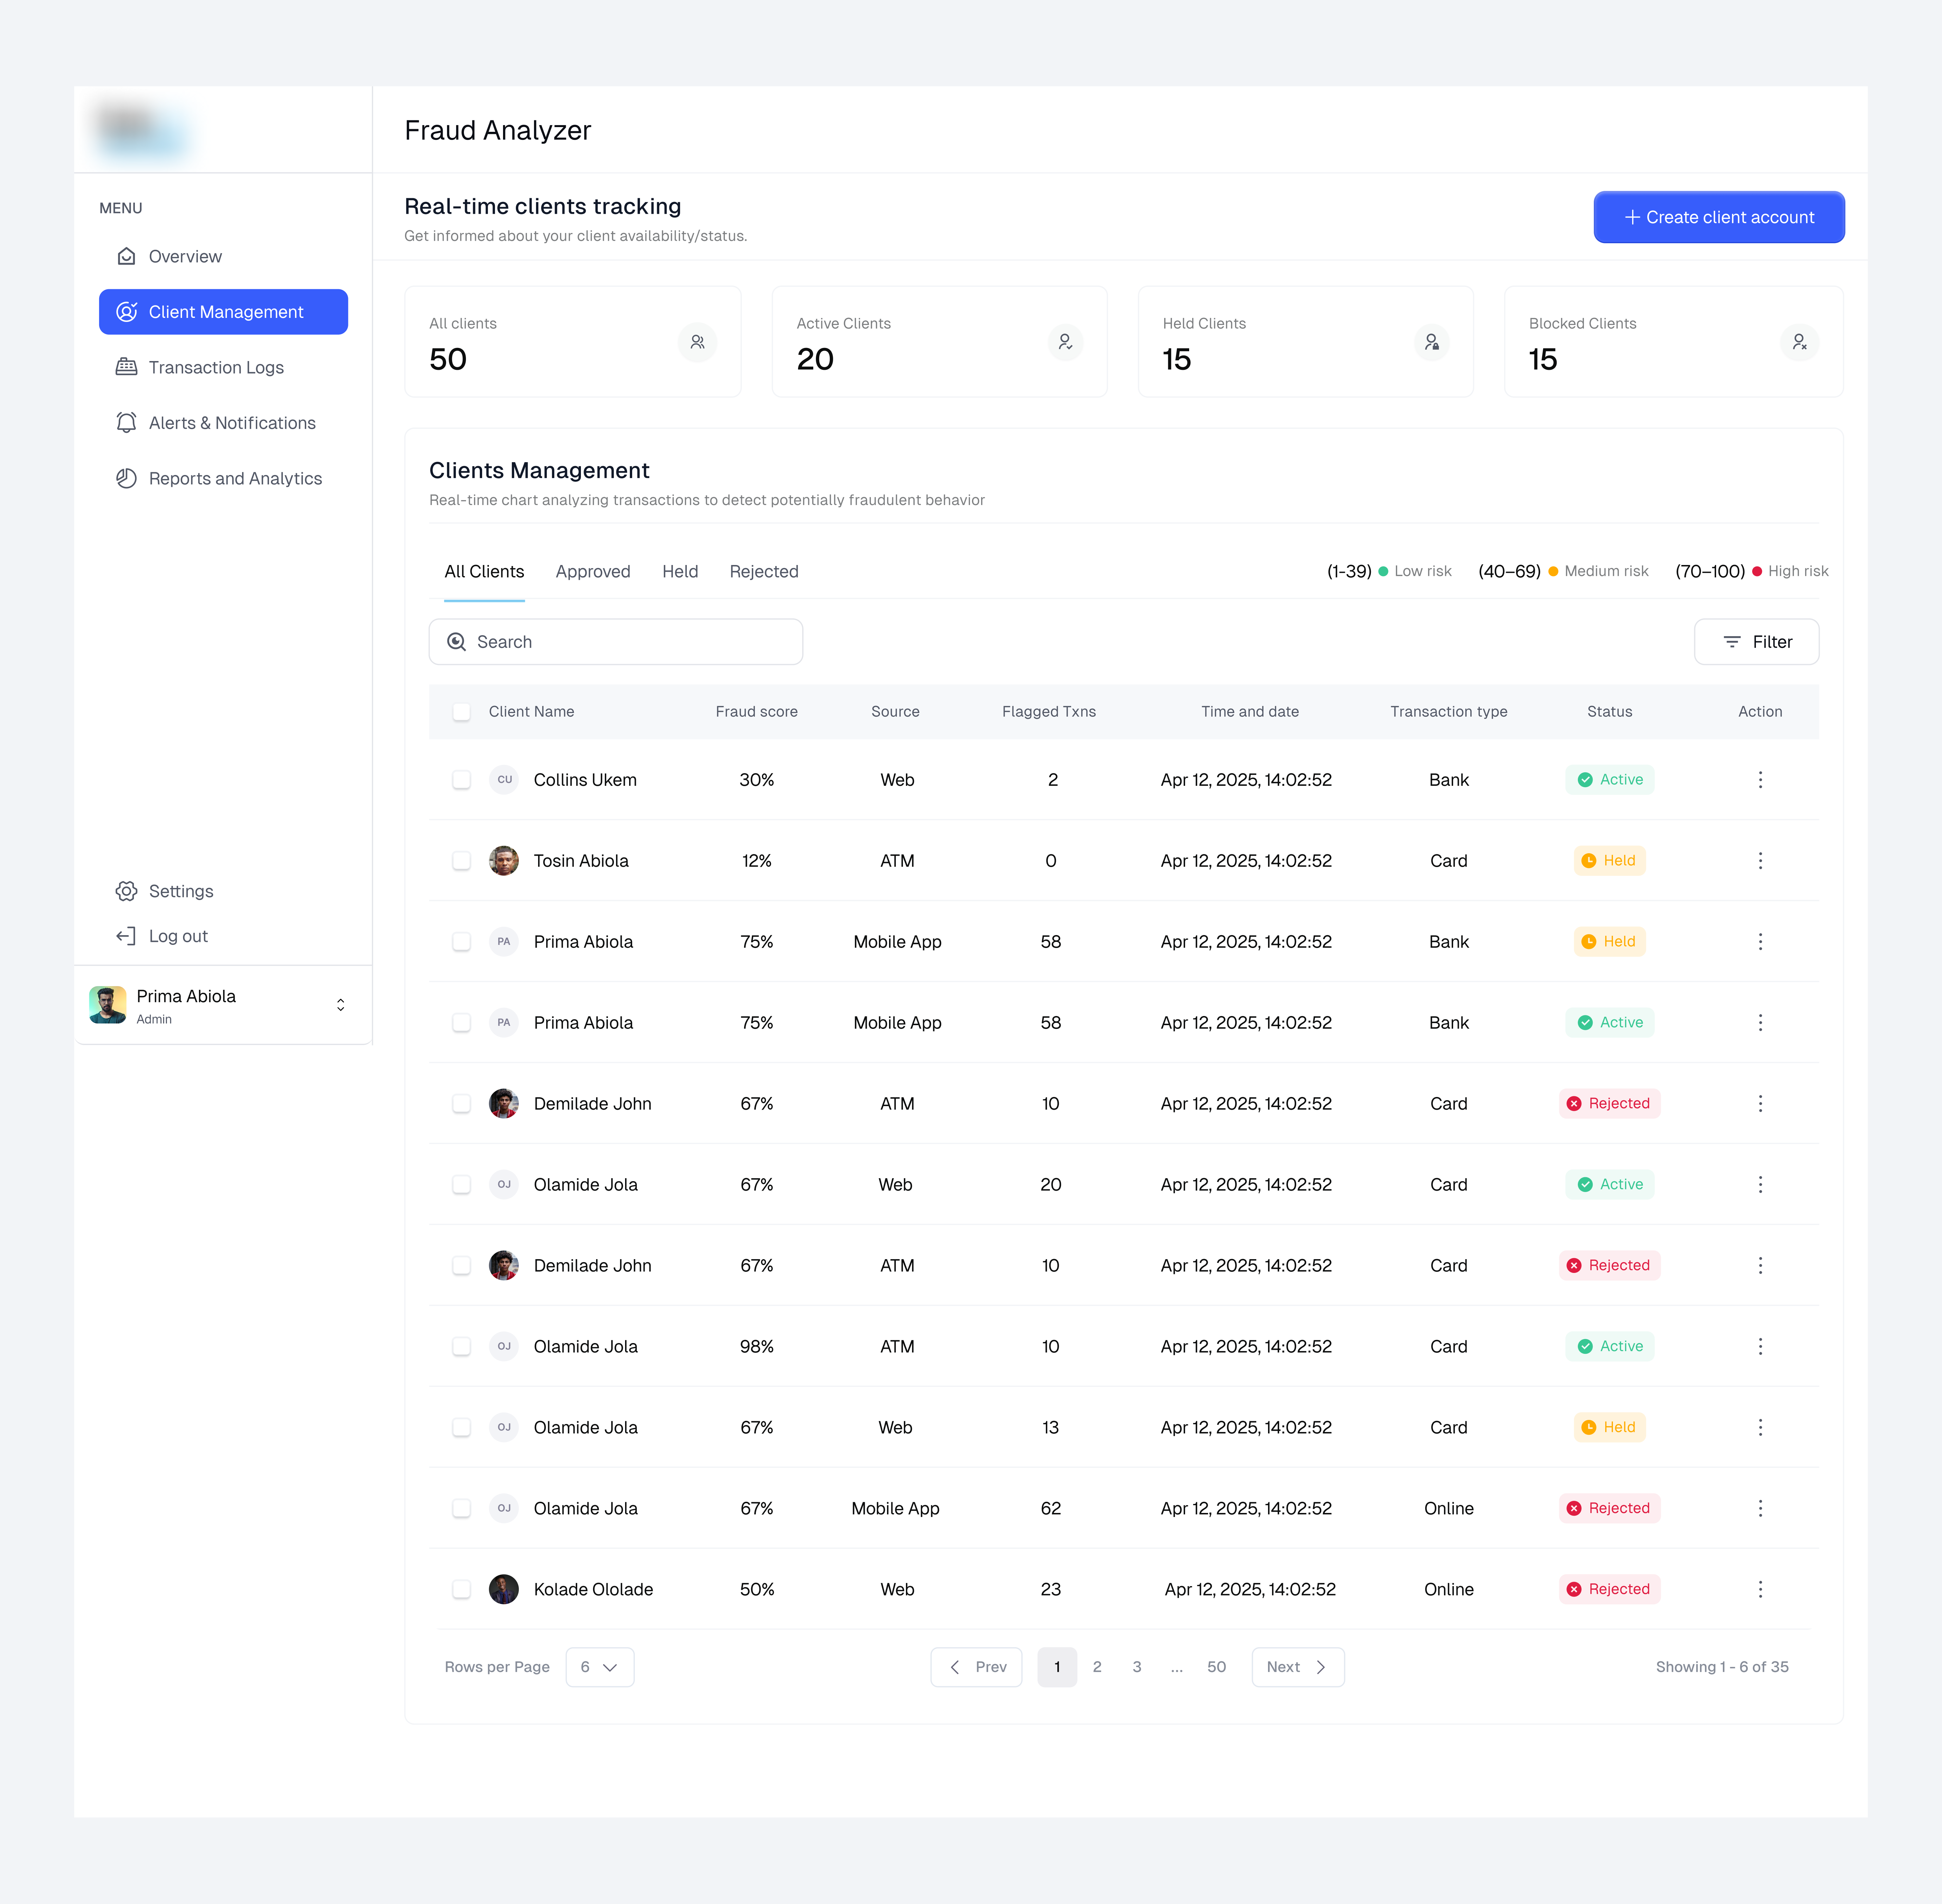Click the Log out icon

[x=126, y=936]
